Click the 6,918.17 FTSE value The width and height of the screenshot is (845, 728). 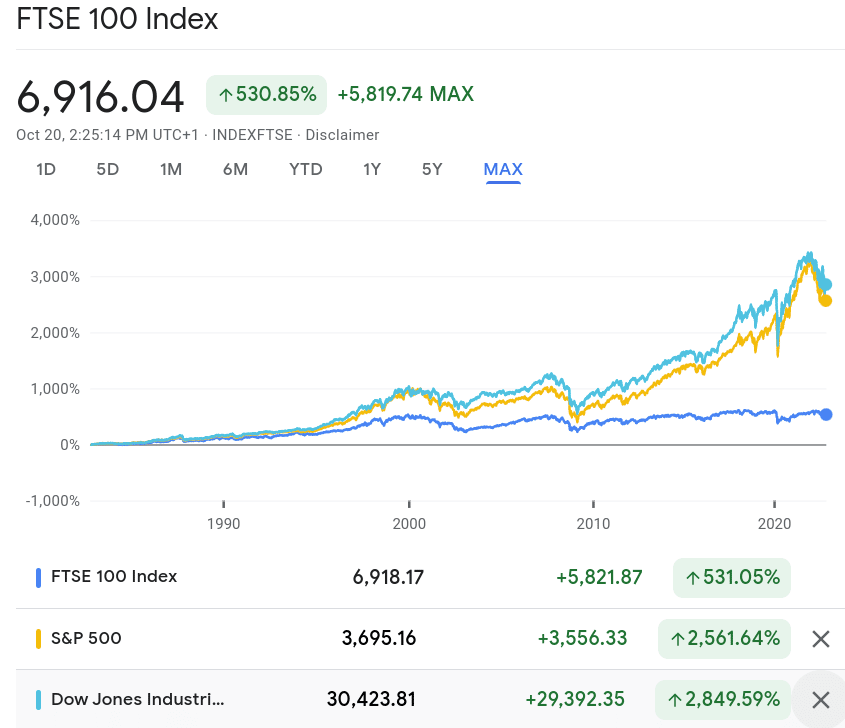point(388,577)
